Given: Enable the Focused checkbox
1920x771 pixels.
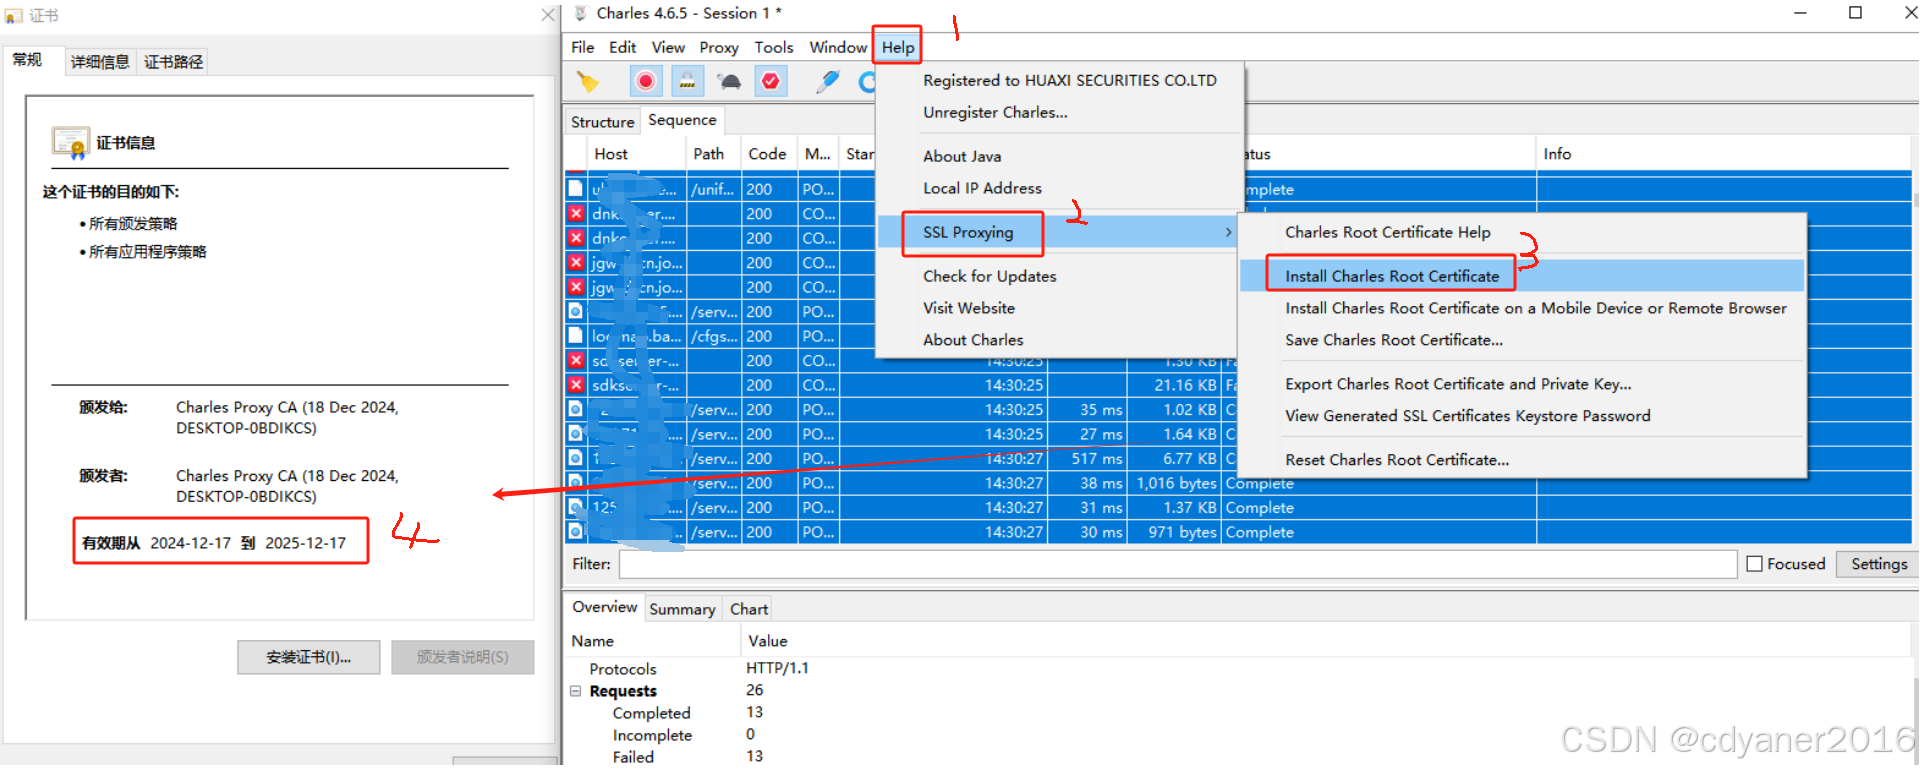Looking at the screenshot, I should point(1754,564).
